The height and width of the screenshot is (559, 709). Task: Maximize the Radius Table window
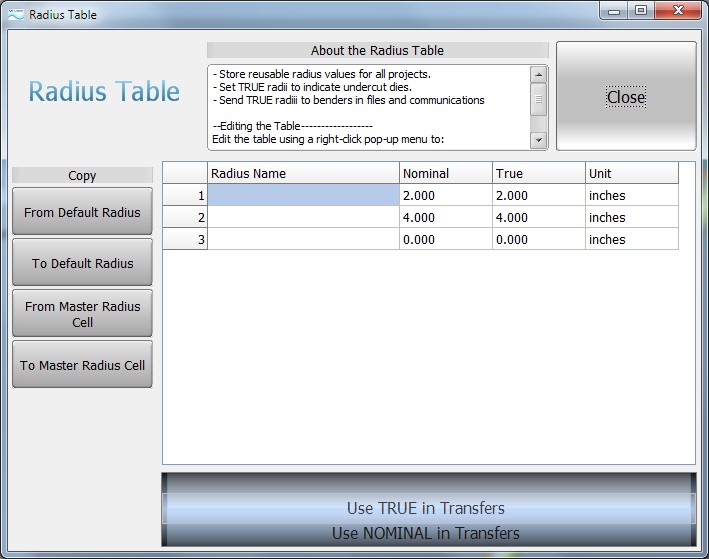(x=641, y=10)
